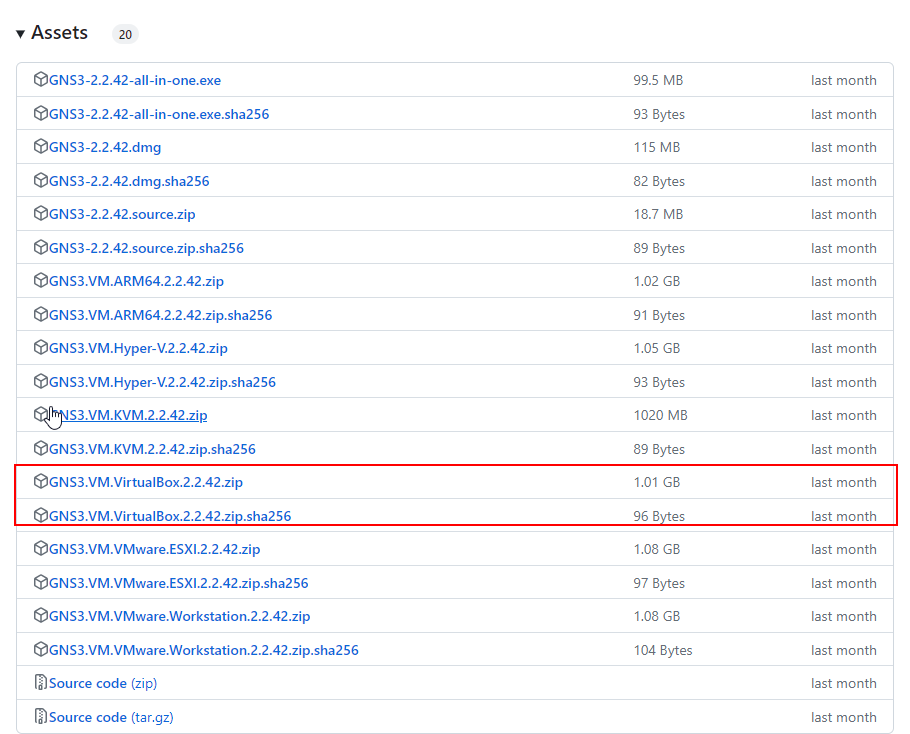
Task: Click package icon beside GNS3.VM.VirtualBox.2.2.42.zip
Action: coord(41,482)
